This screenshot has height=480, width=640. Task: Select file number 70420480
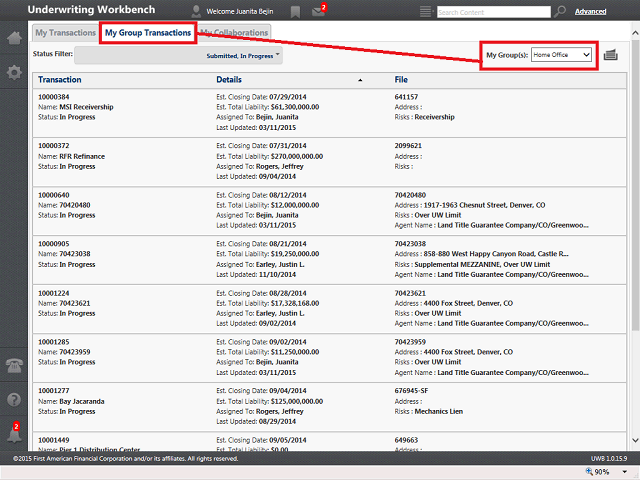pyautogui.click(x=410, y=195)
